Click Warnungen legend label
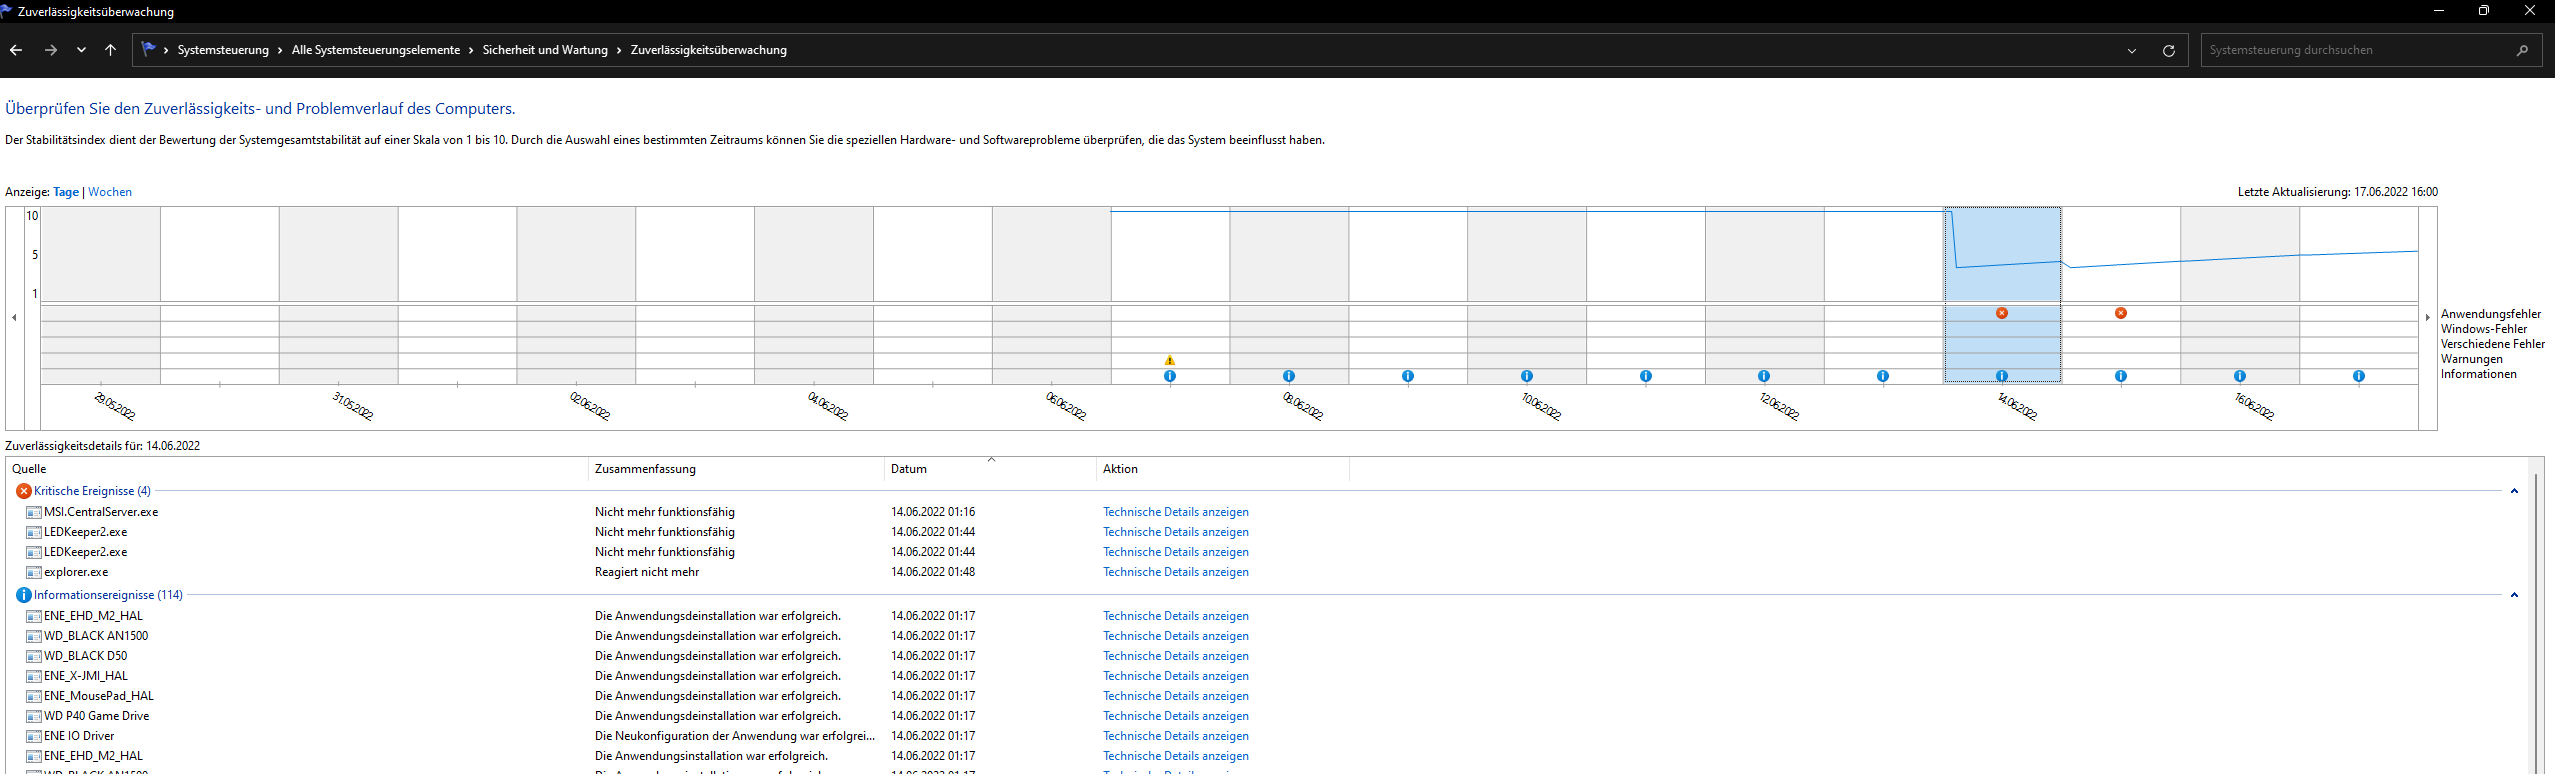 click(x=2471, y=359)
